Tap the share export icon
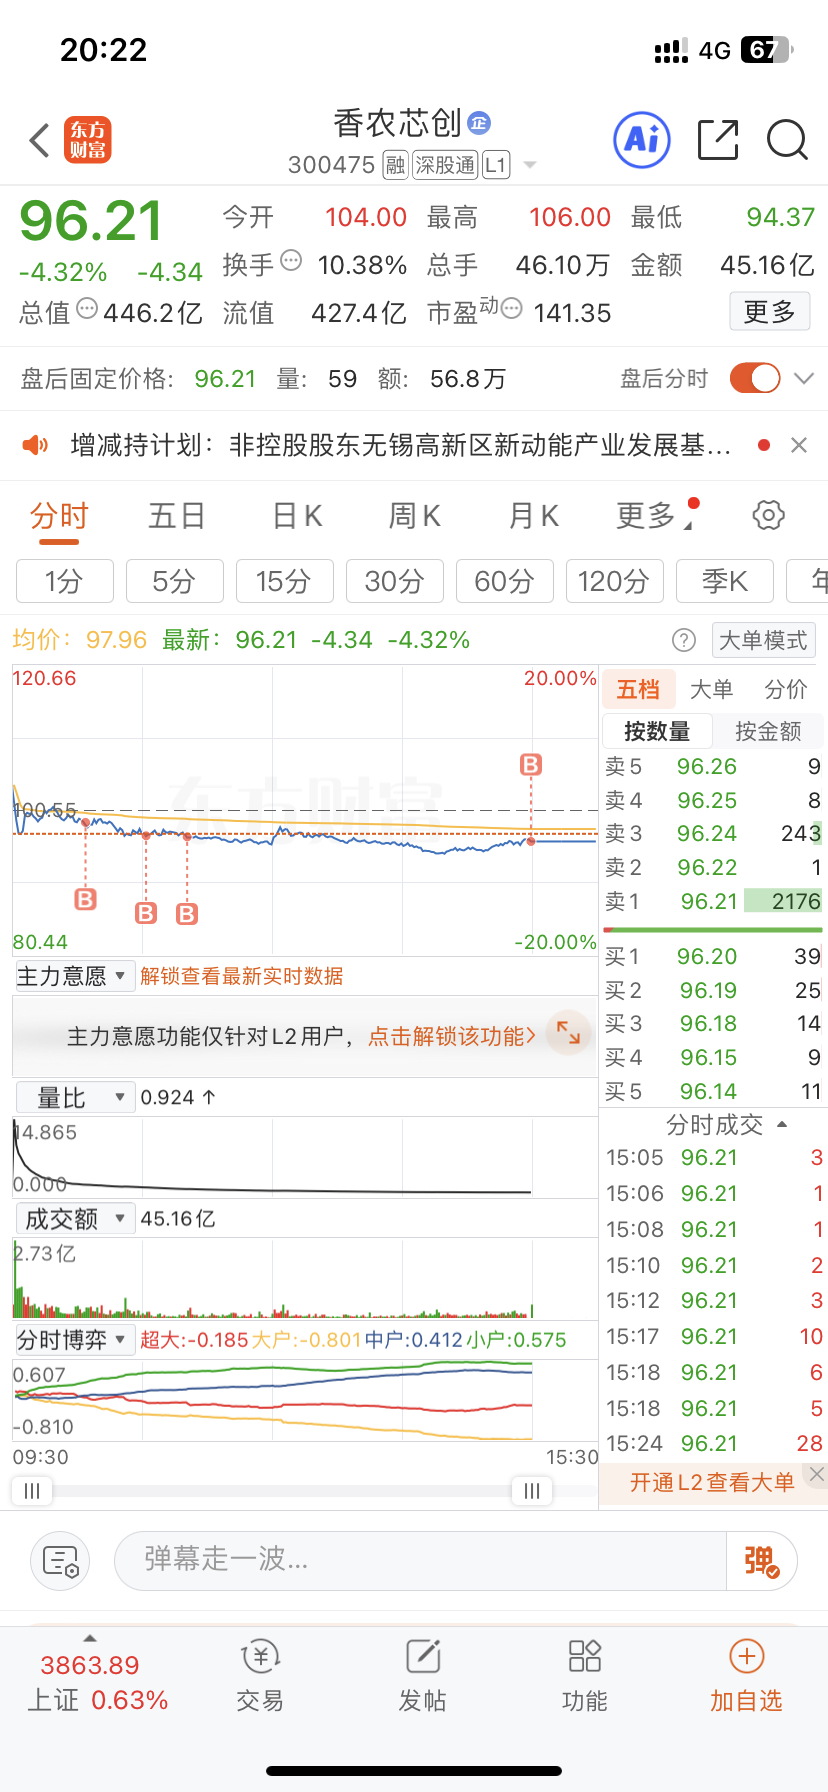Image resolution: width=828 pixels, height=1792 pixels. (718, 140)
